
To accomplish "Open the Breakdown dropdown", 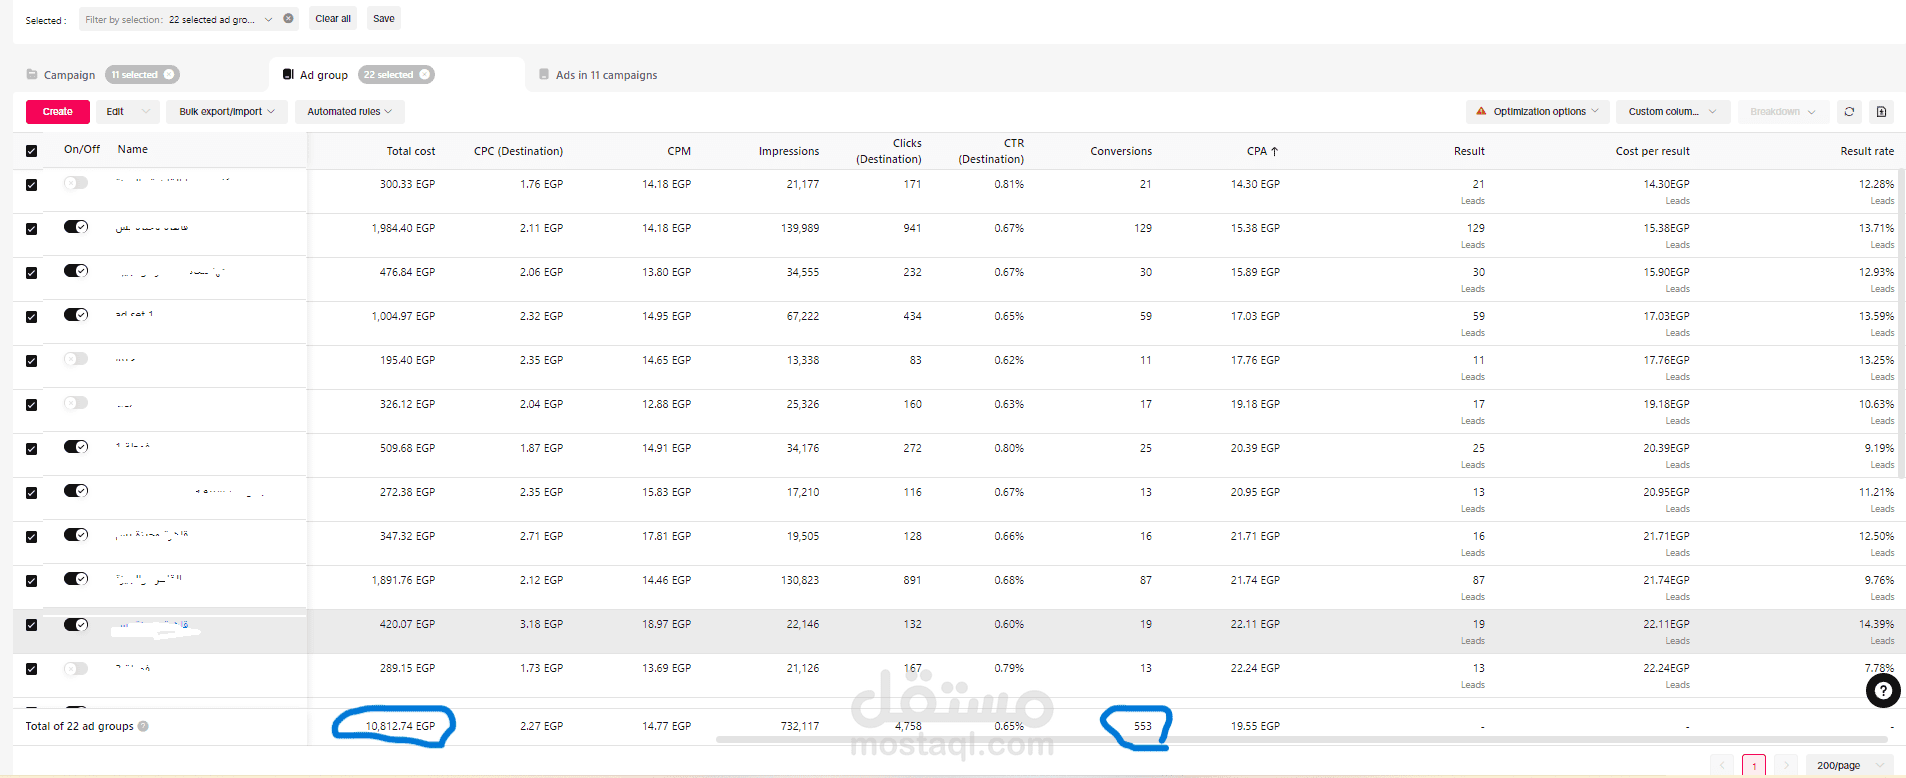I will (x=1783, y=112).
